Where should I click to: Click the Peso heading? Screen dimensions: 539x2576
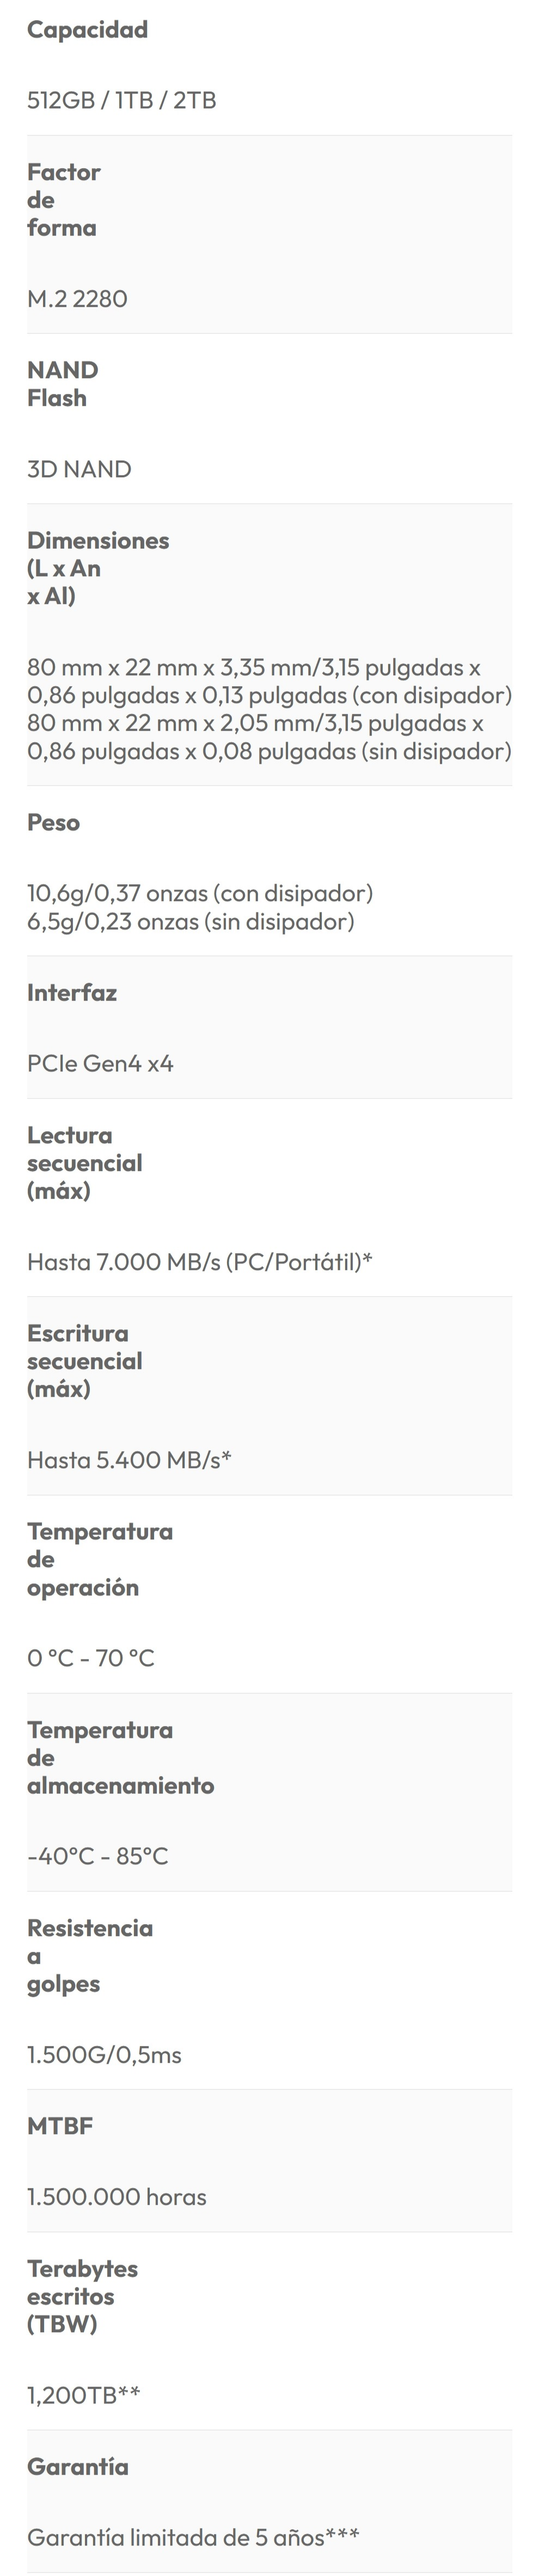(53, 823)
